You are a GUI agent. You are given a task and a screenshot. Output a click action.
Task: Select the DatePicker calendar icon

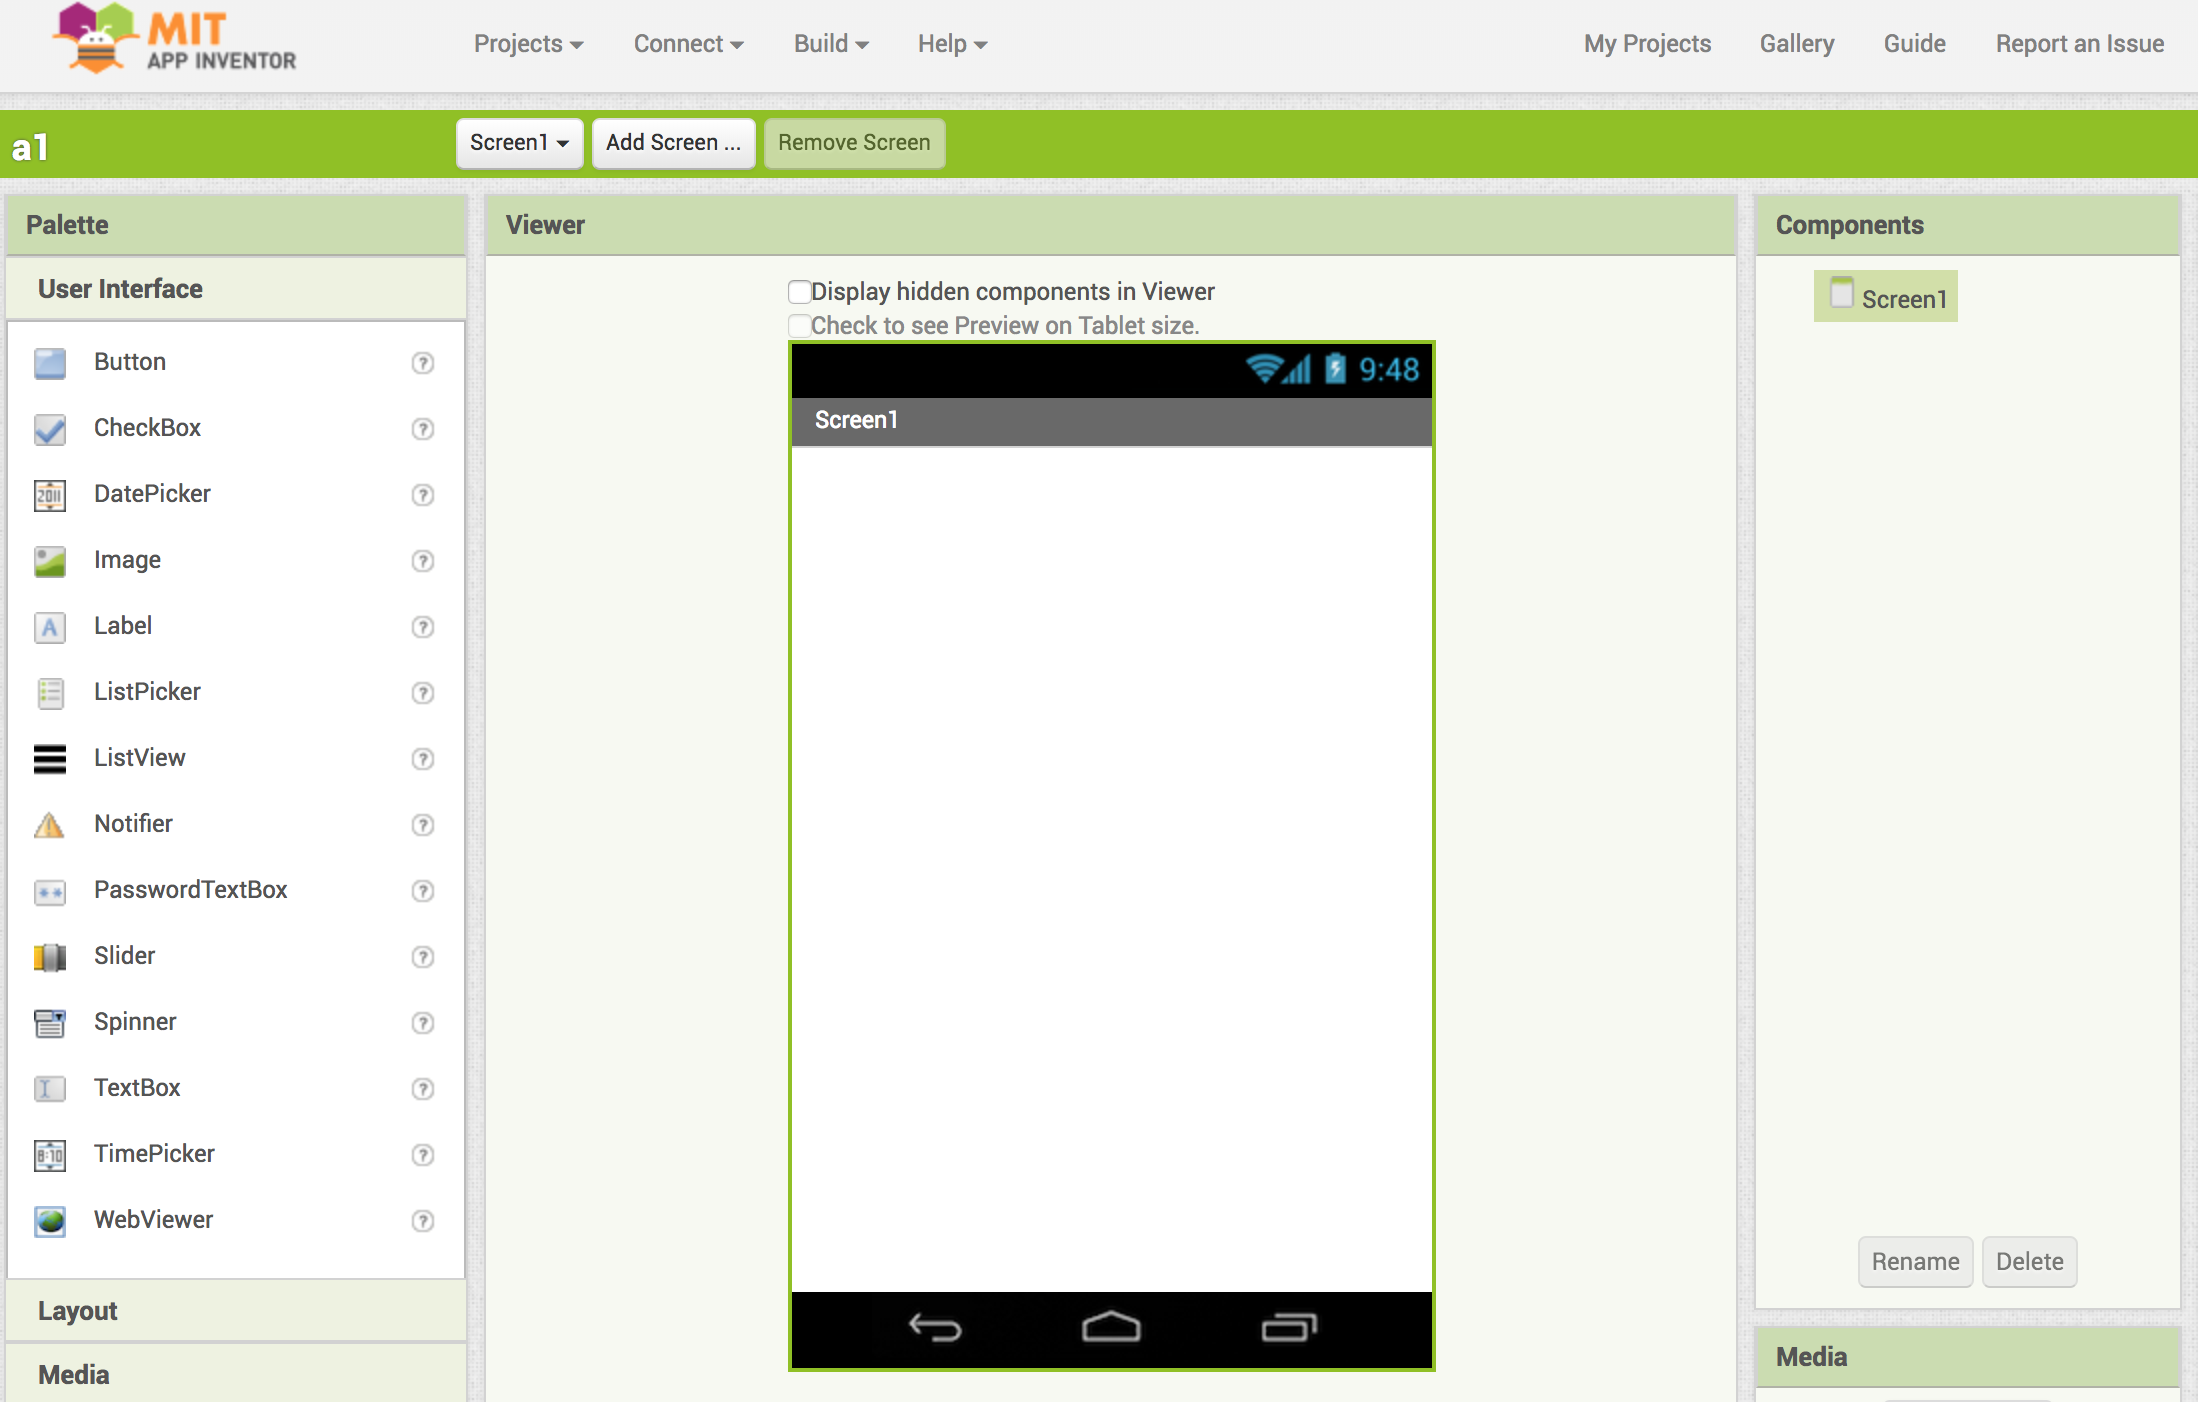click(50, 495)
